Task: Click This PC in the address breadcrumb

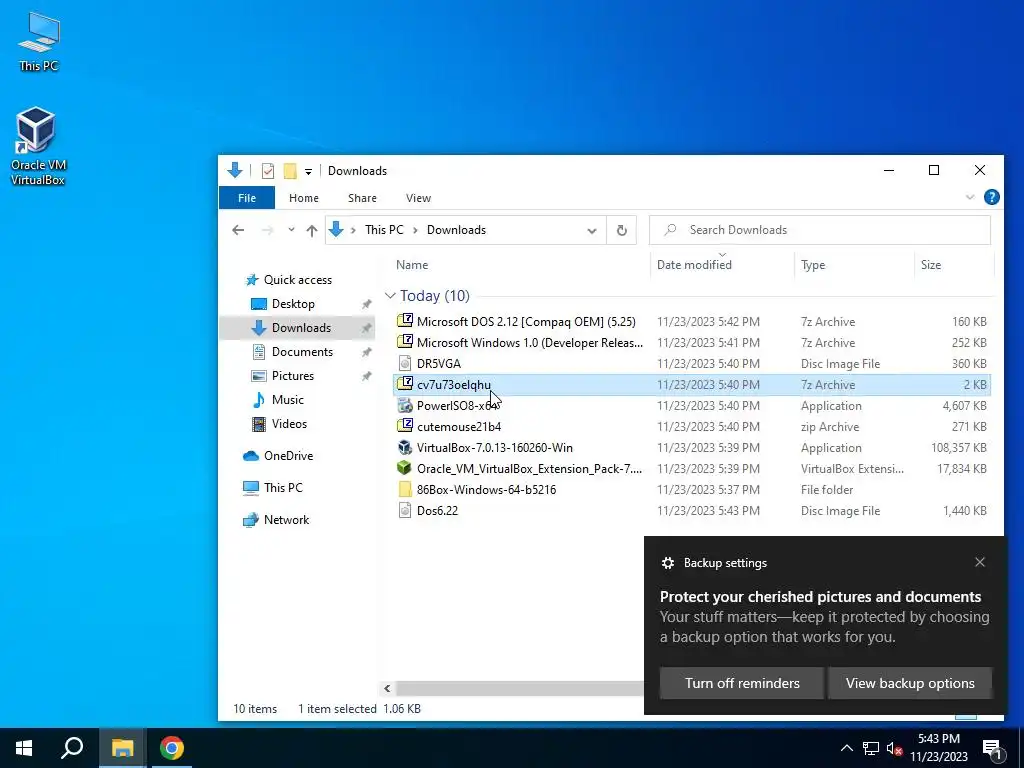Action: [384, 230]
